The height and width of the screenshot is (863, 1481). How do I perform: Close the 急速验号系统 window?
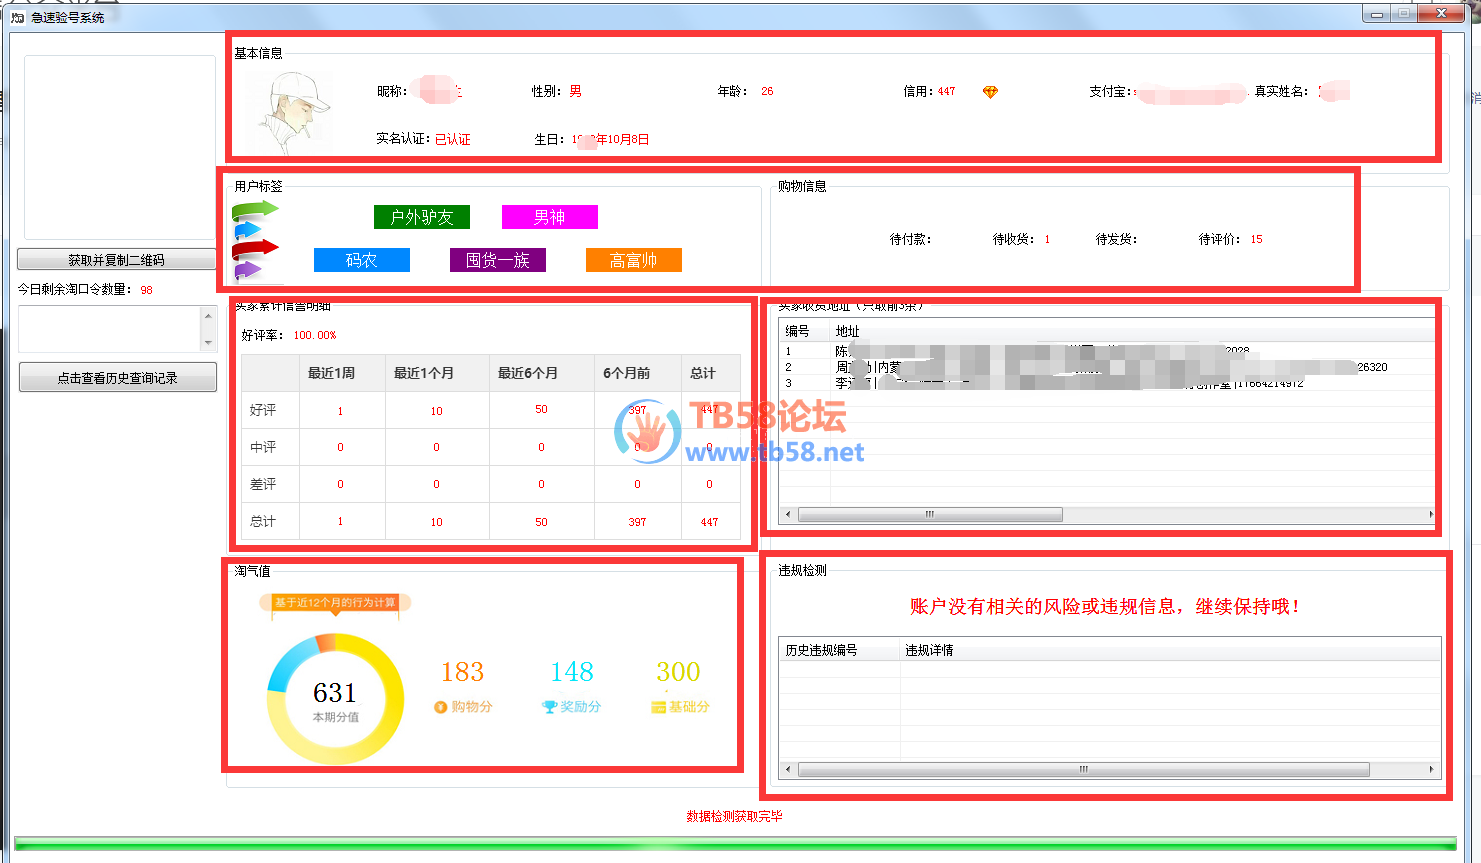pyautogui.click(x=1442, y=13)
